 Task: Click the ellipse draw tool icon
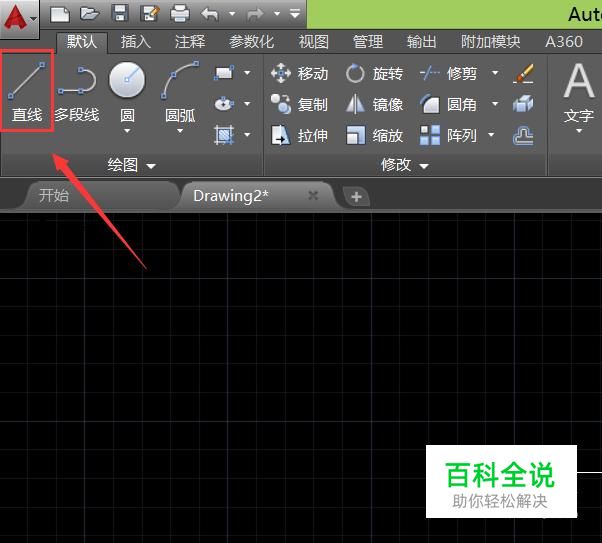point(224,104)
